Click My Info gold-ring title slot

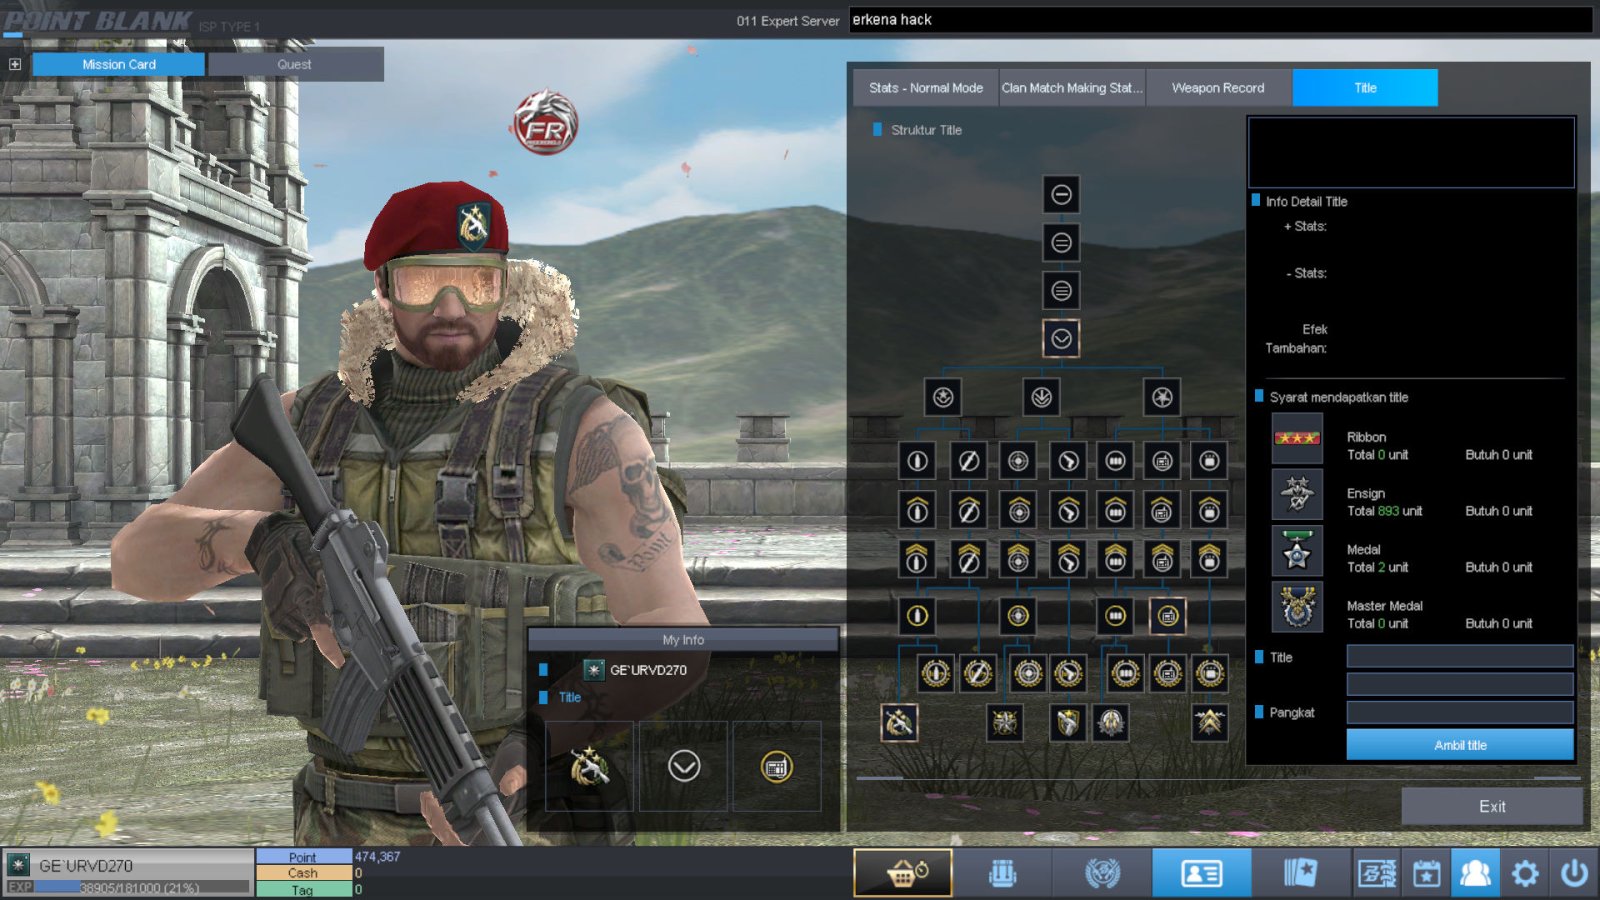tap(777, 767)
